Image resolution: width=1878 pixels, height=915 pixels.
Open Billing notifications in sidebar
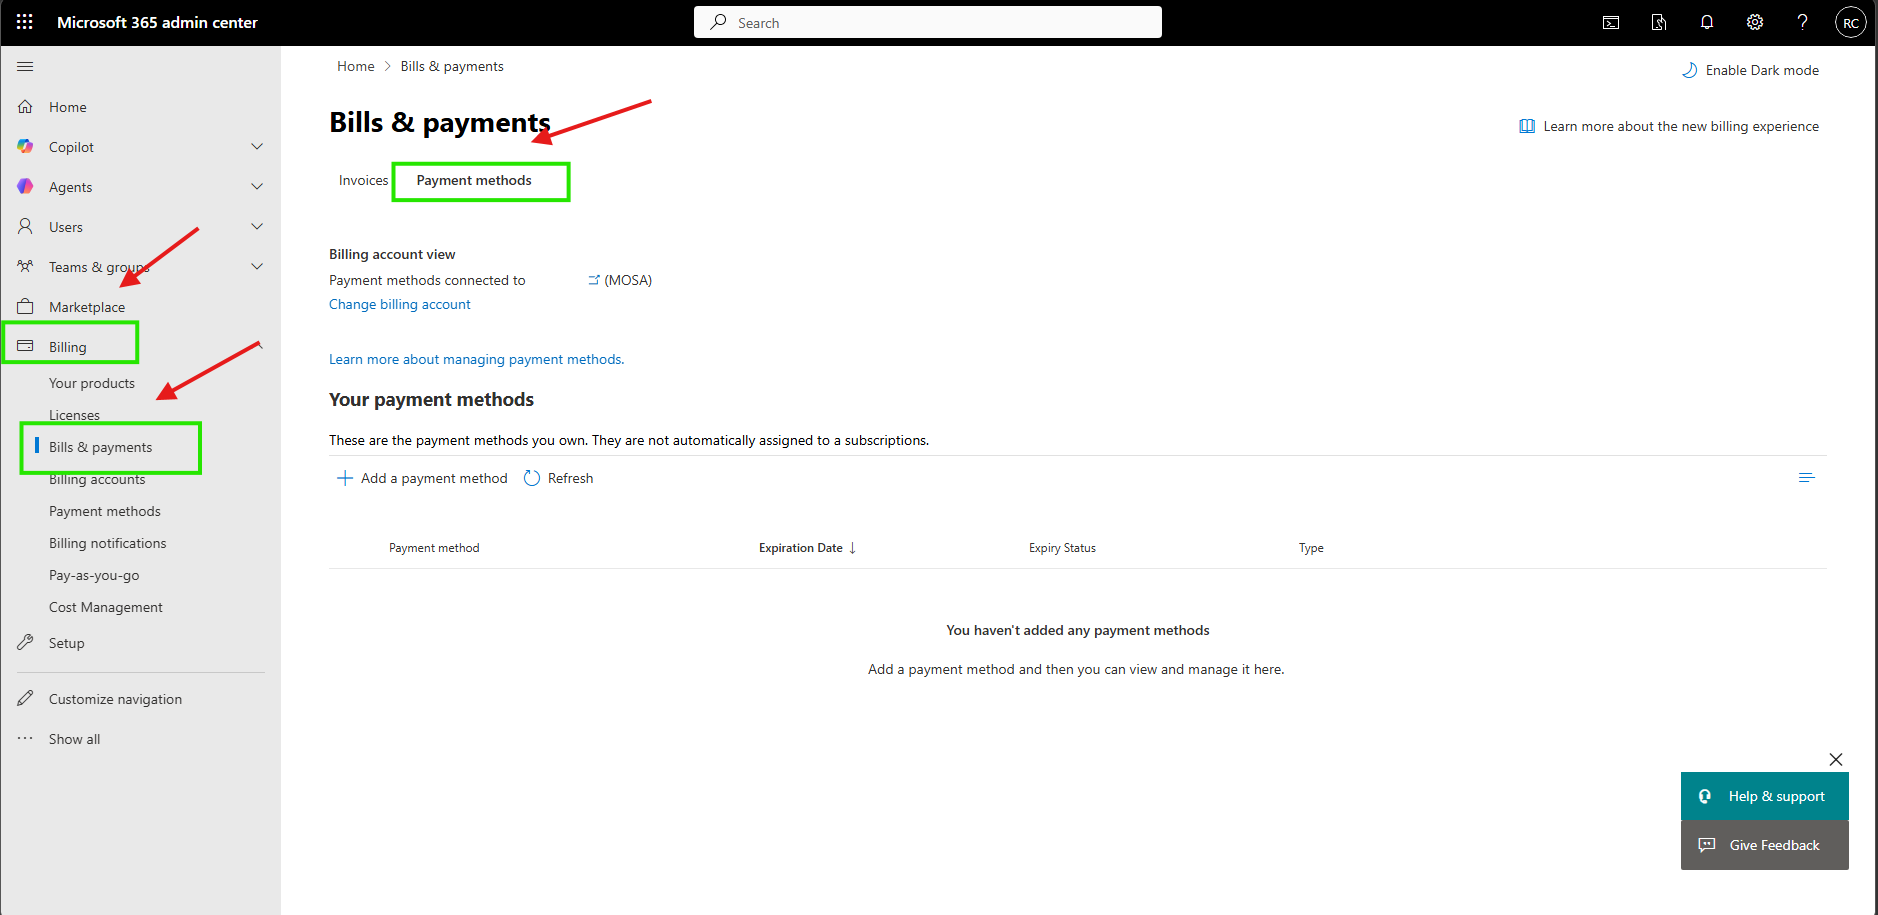coord(108,543)
